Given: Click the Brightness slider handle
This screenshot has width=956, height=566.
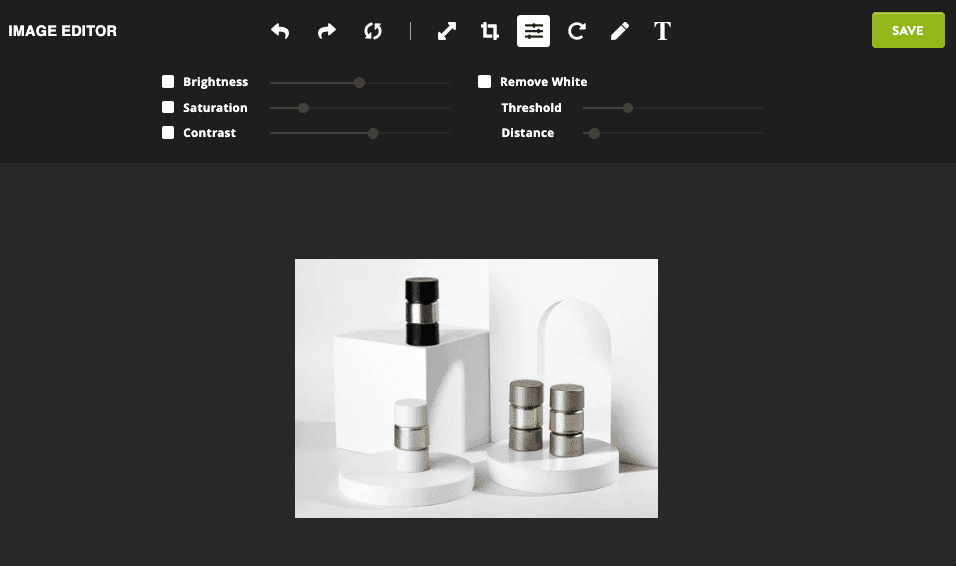Looking at the screenshot, I should [359, 82].
